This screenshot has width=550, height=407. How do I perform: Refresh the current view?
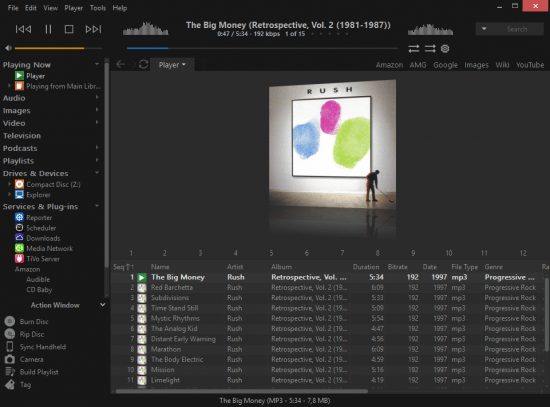143,64
